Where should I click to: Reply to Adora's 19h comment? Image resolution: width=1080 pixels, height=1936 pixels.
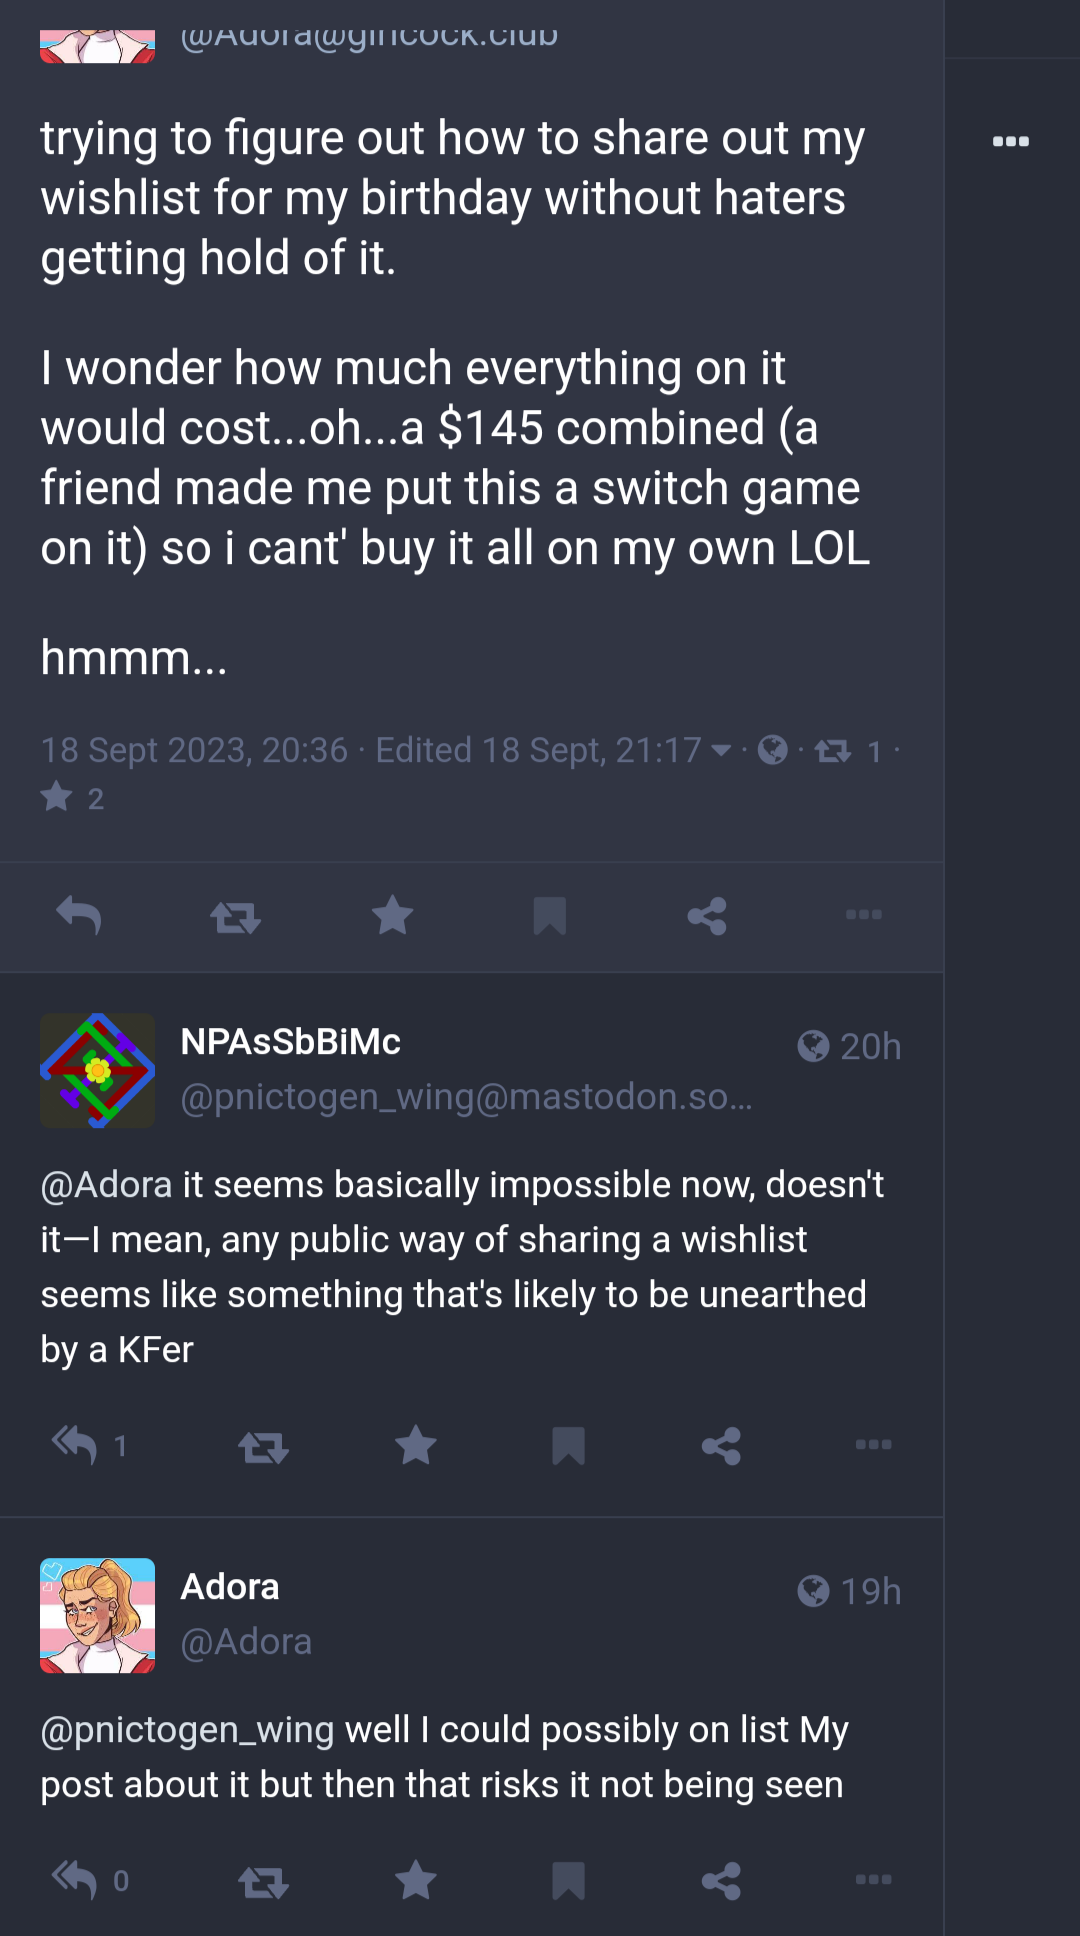[89, 1881]
